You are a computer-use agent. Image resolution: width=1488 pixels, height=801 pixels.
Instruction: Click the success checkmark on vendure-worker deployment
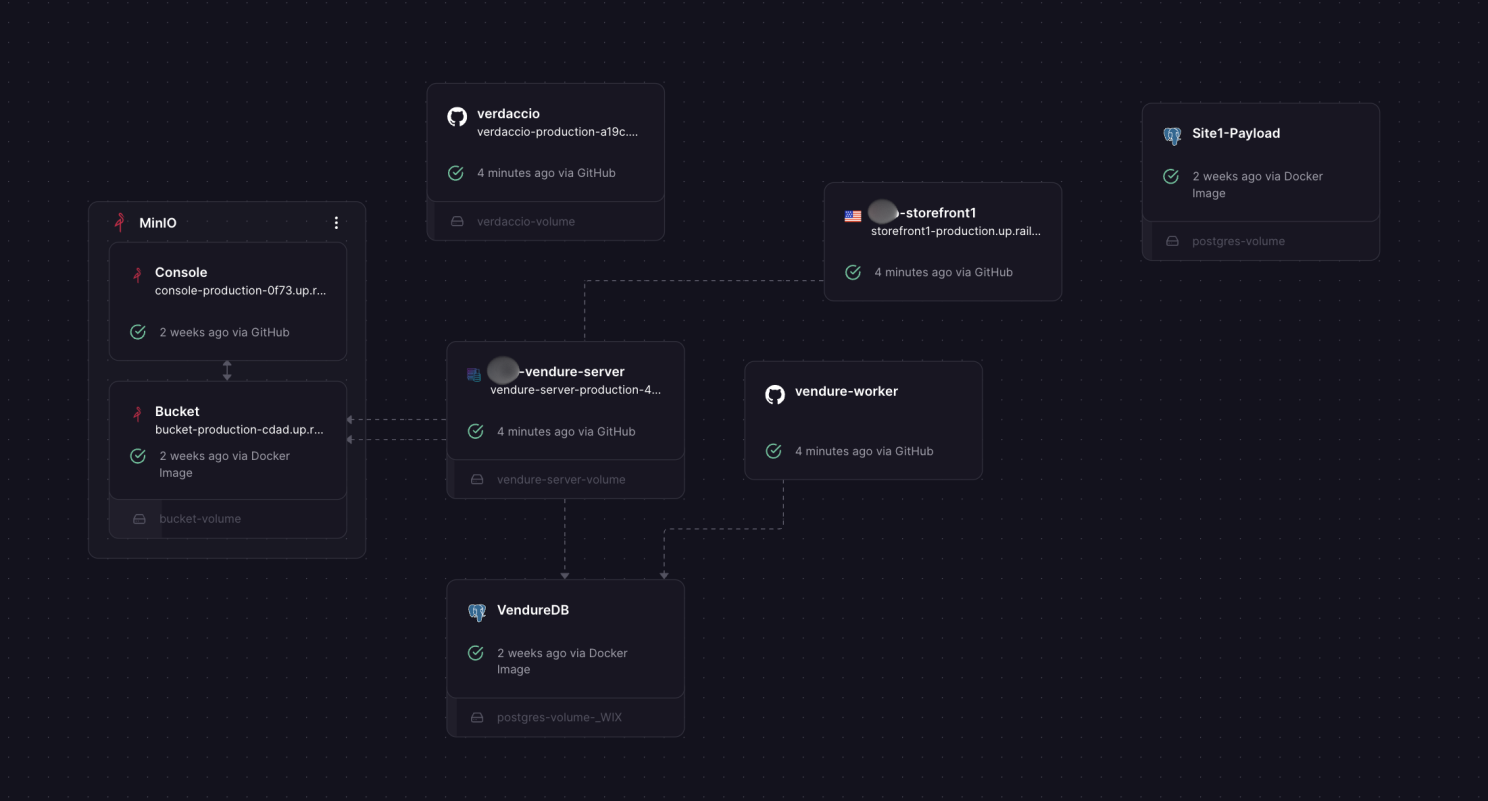(773, 451)
